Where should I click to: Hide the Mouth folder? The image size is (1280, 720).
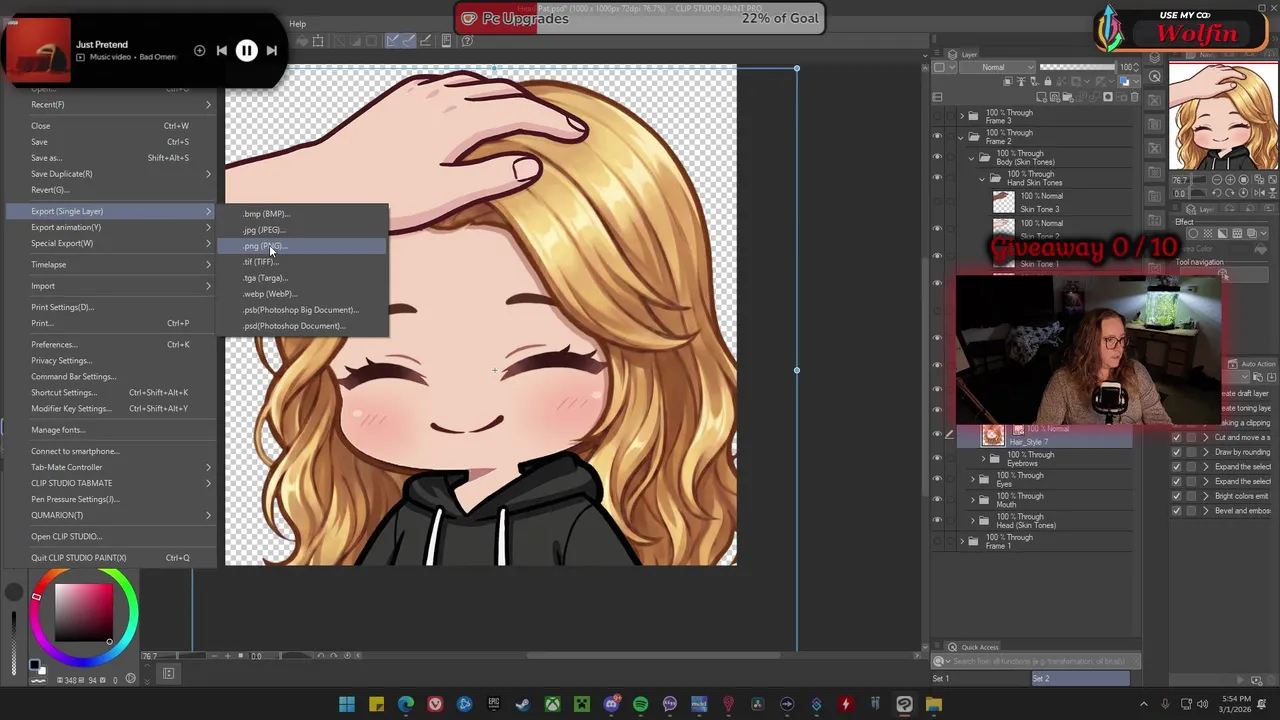click(937, 501)
